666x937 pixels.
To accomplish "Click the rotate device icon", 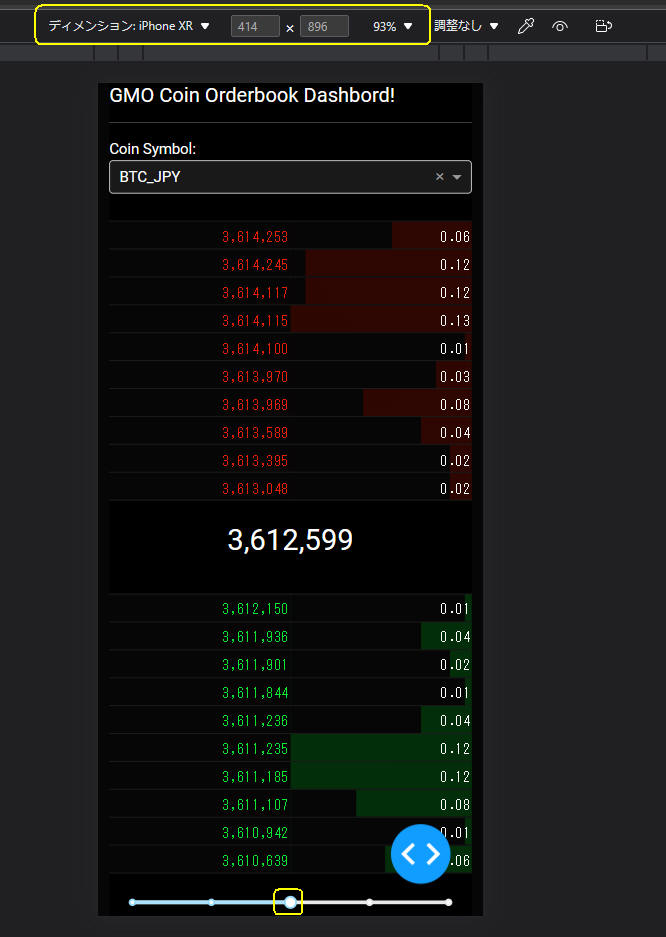I will pos(603,26).
